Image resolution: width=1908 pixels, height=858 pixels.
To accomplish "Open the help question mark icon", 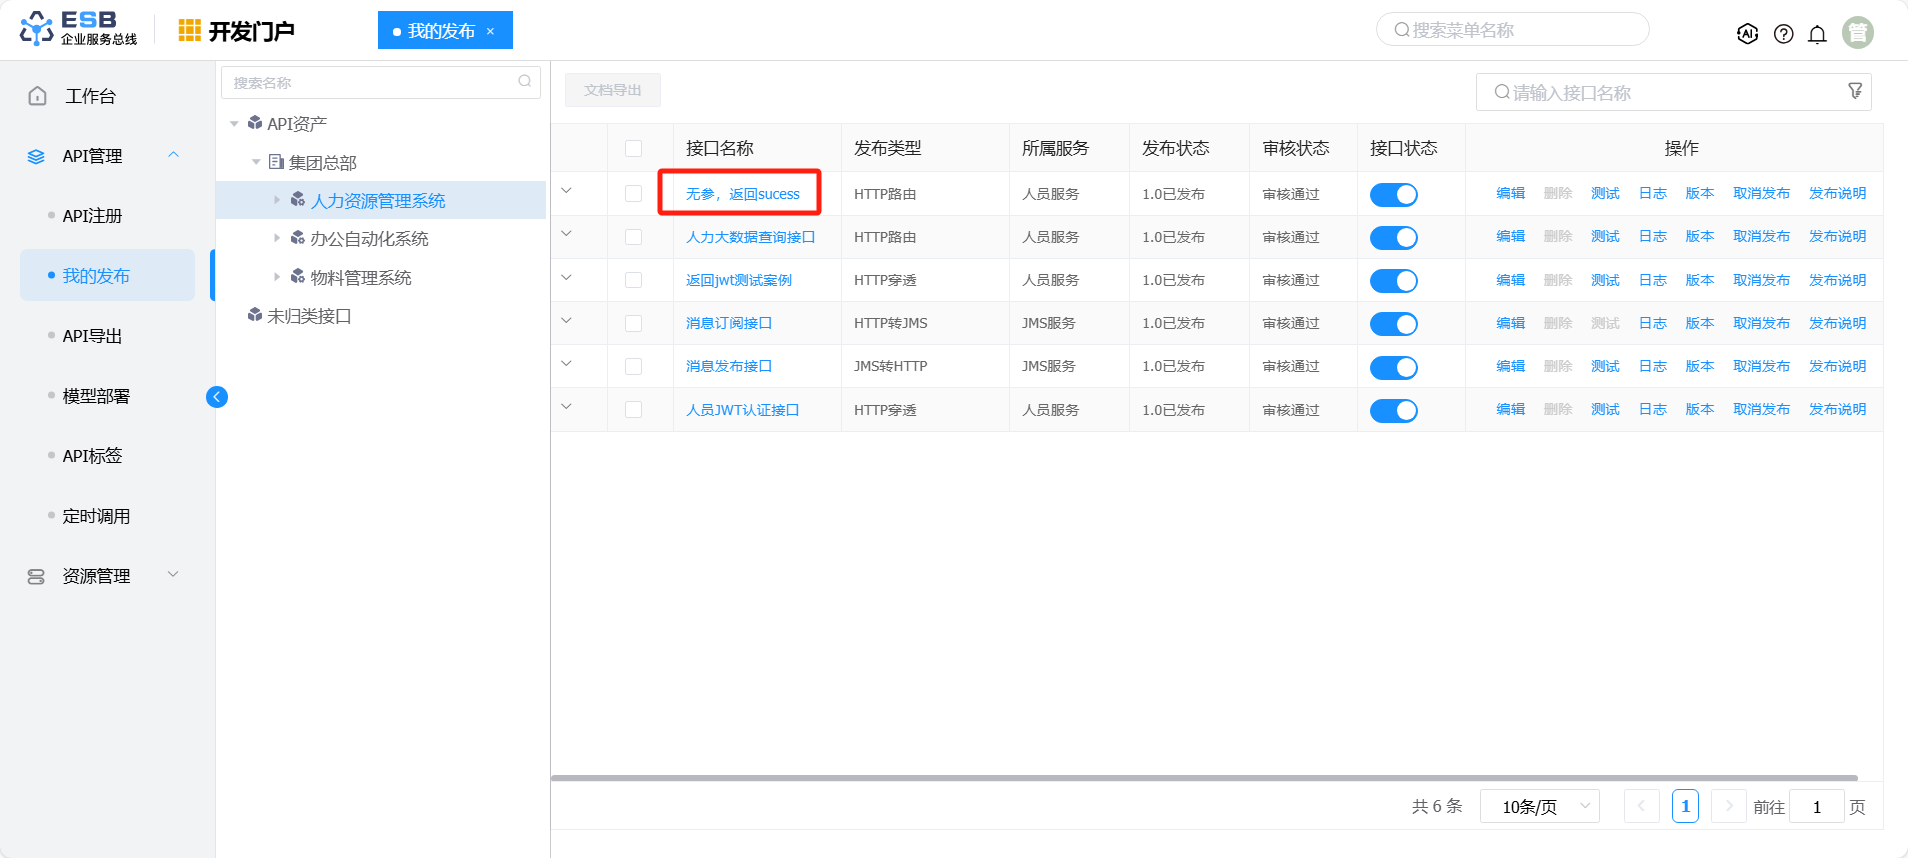I will (x=1783, y=34).
